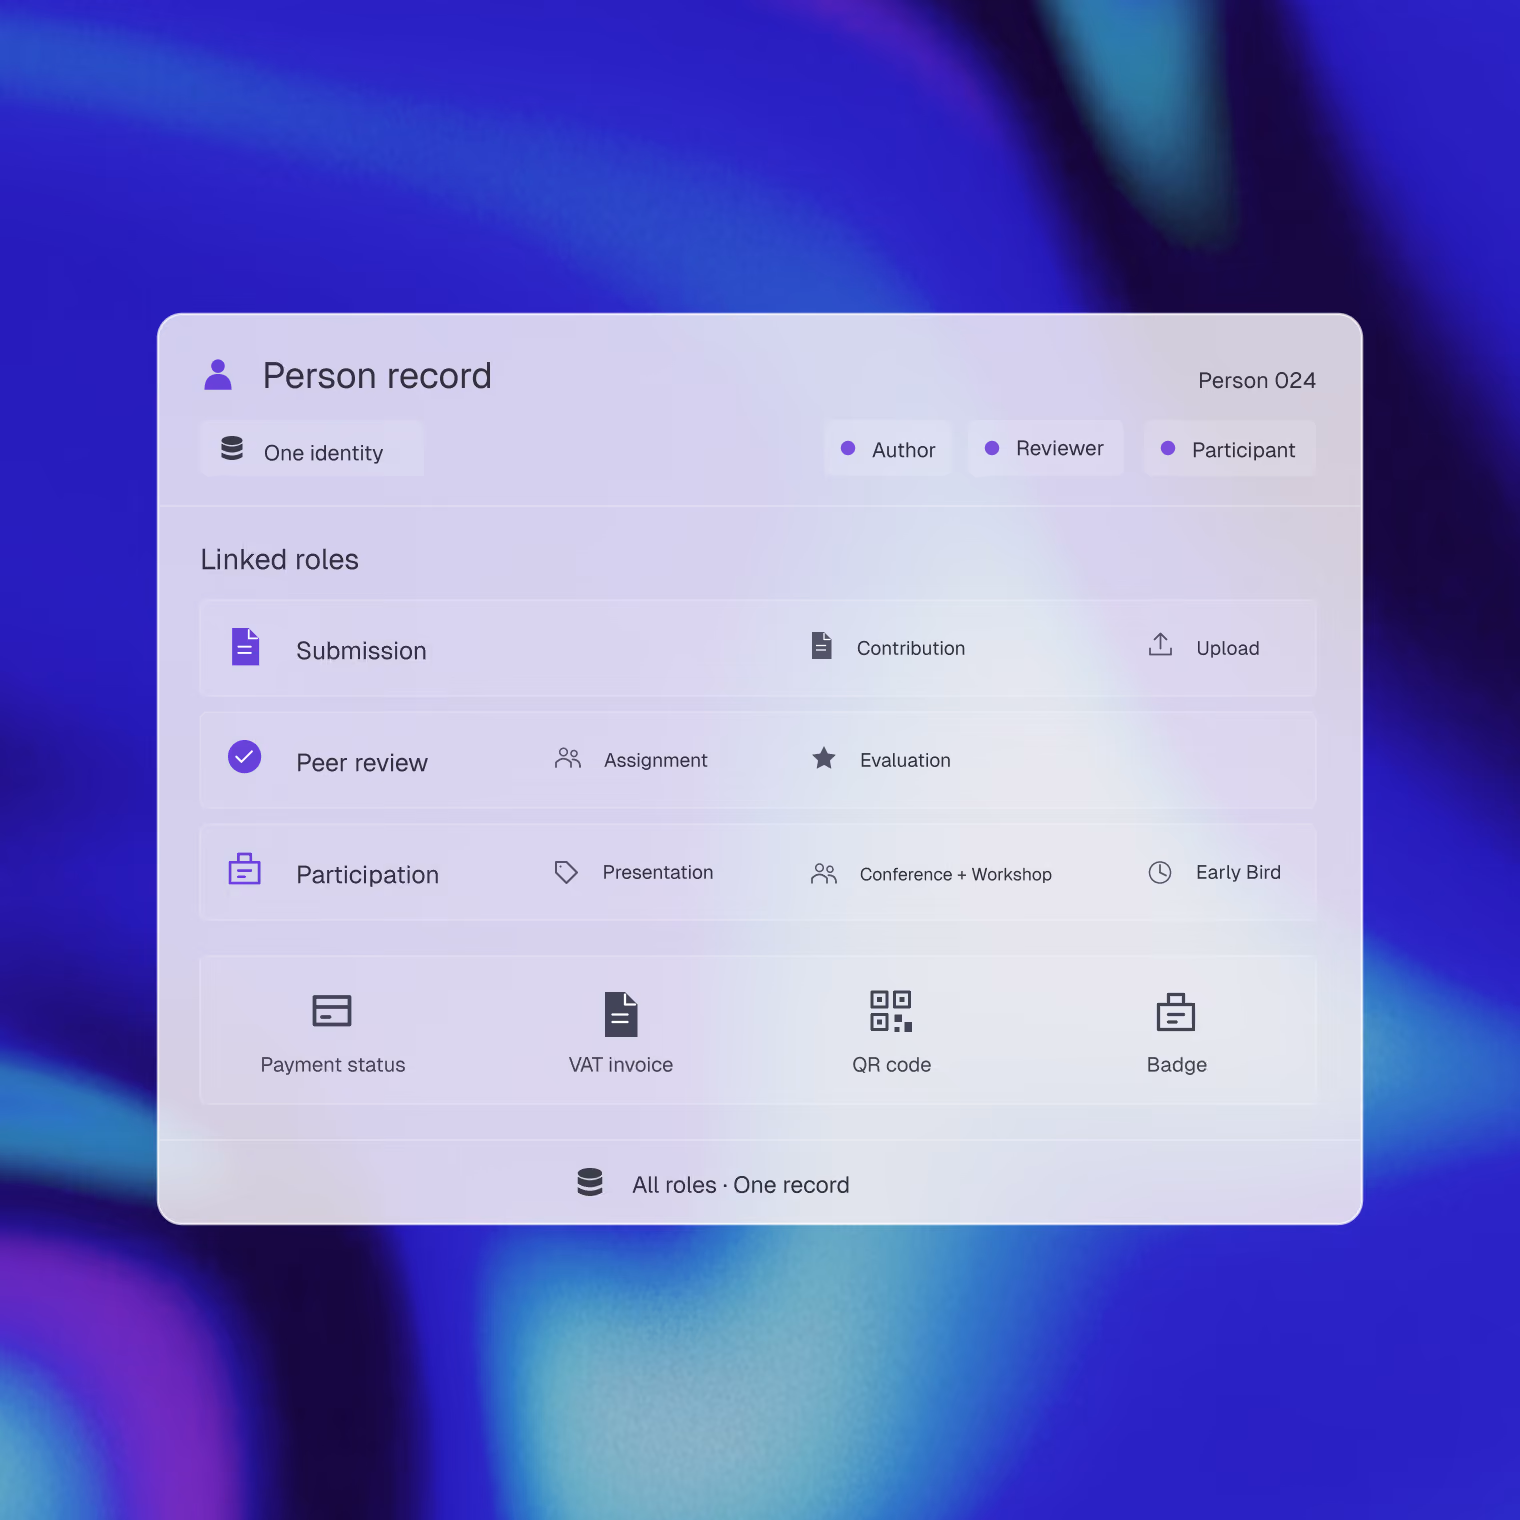Click the purple badge icon in the Participation row

coord(245,869)
